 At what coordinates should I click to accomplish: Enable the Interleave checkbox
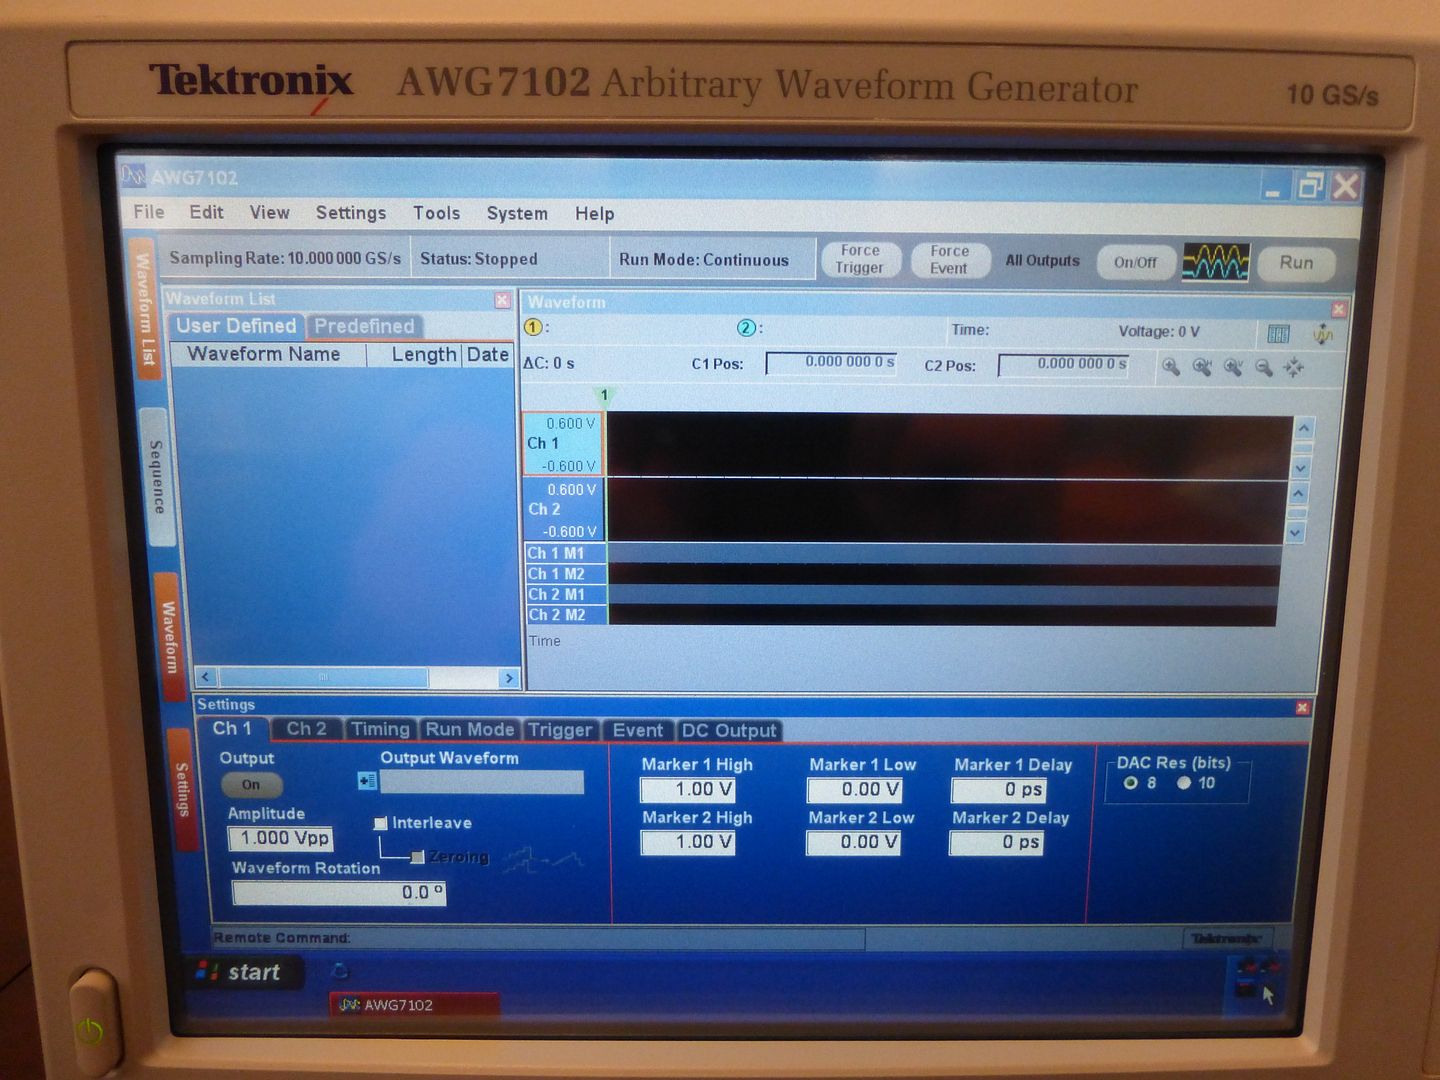[x=380, y=823]
